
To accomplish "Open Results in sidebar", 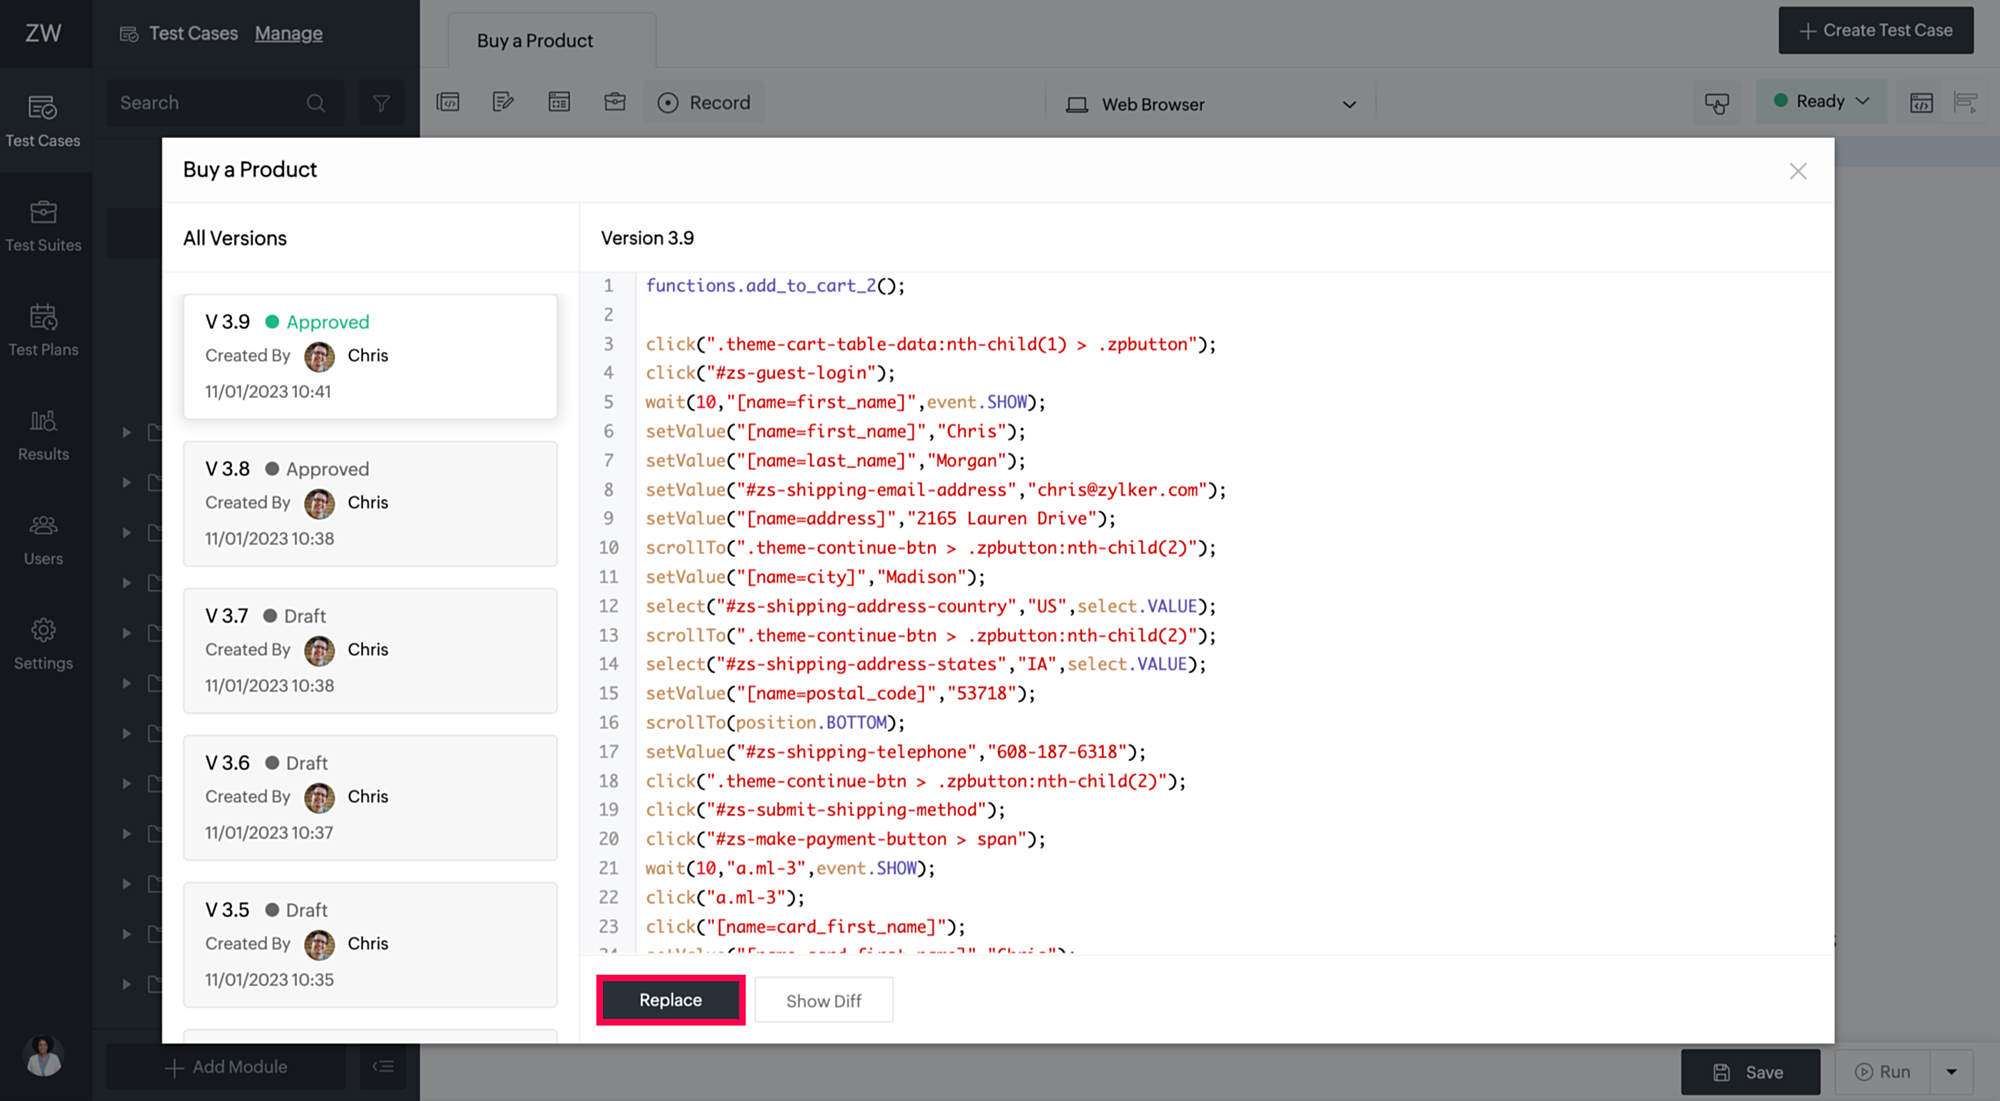I will (x=43, y=435).
